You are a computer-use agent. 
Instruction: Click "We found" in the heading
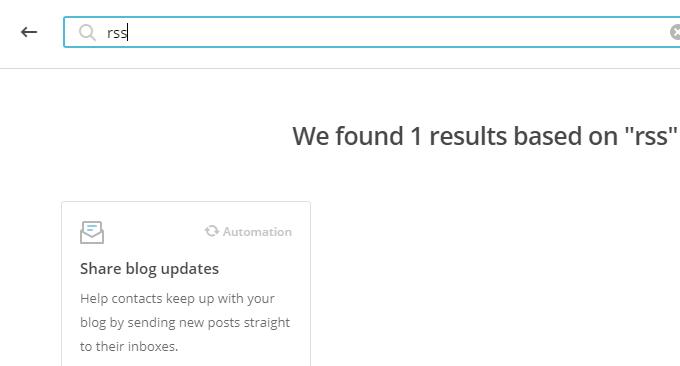348,136
